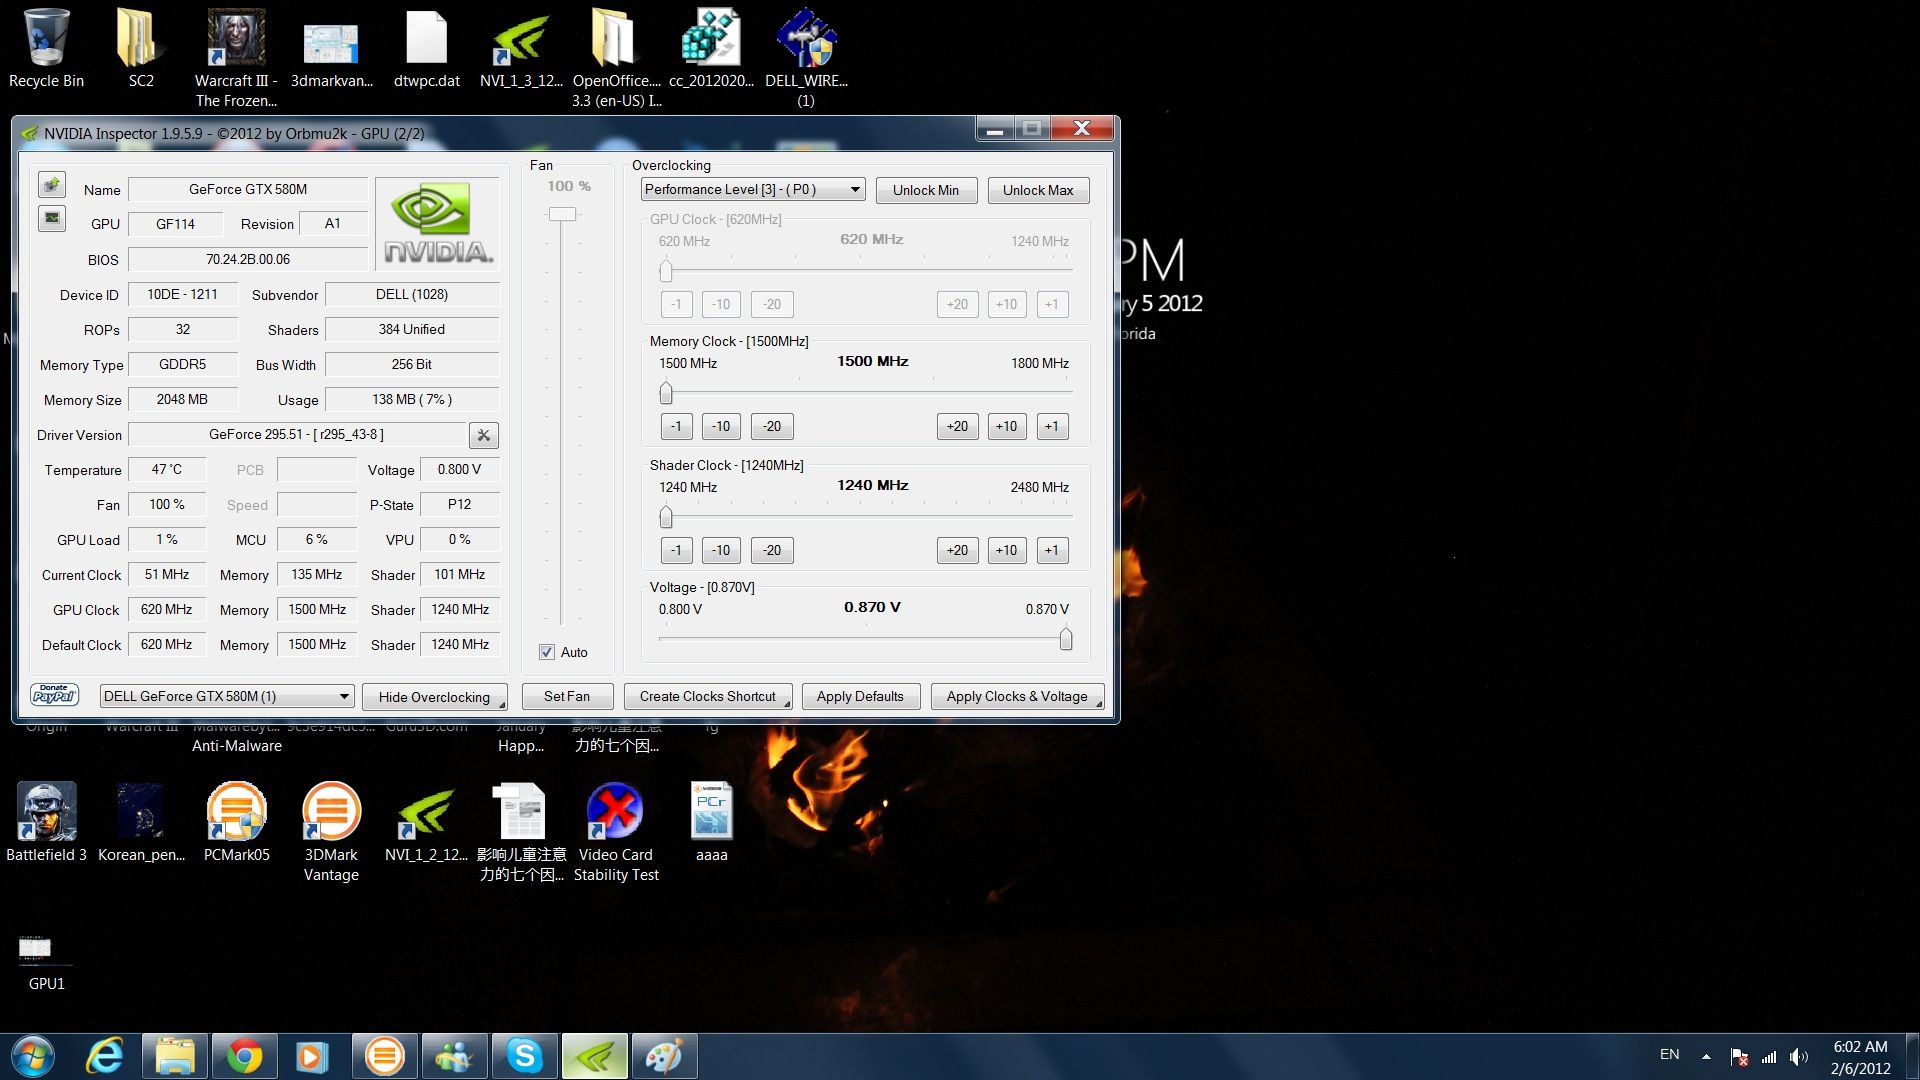Launch 3DMark Vantage shortcut
1920x1080 pixels.
(x=331, y=832)
